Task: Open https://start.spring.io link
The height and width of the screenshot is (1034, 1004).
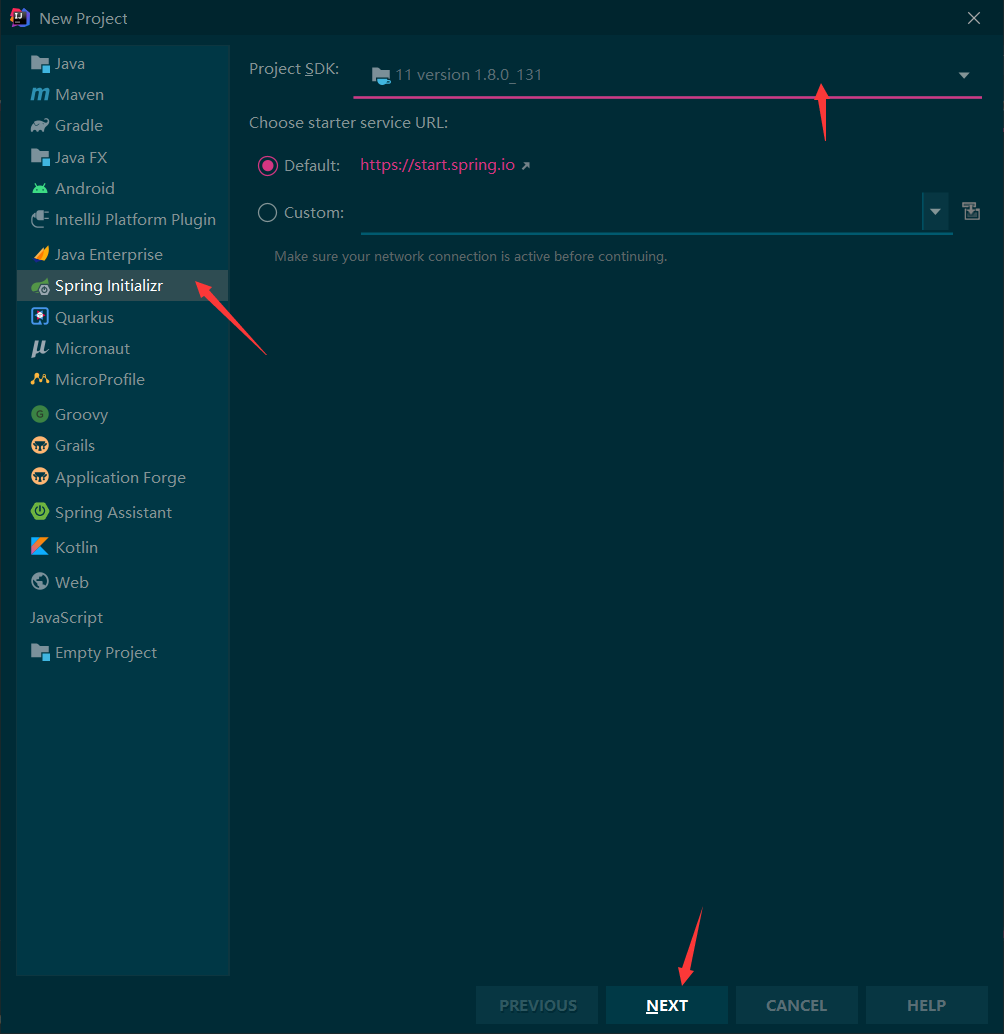Action: pyautogui.click(x=437, y=165)
